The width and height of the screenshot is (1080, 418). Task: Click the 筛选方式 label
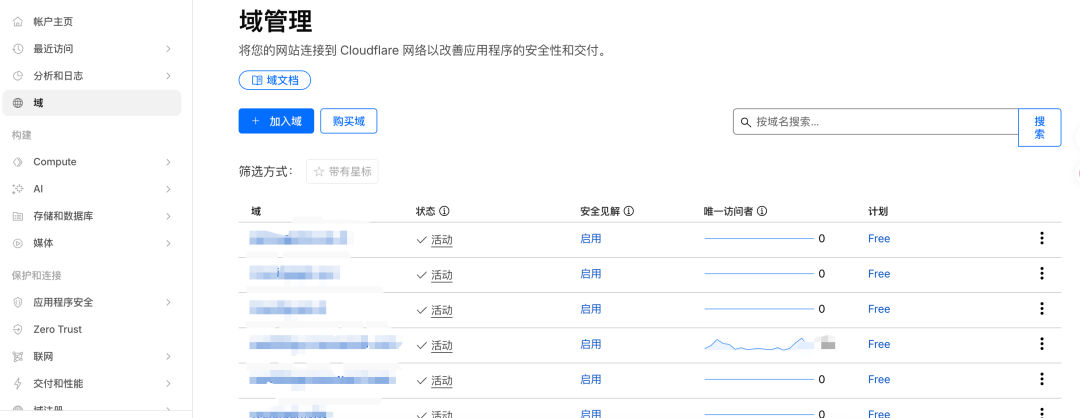266,171
